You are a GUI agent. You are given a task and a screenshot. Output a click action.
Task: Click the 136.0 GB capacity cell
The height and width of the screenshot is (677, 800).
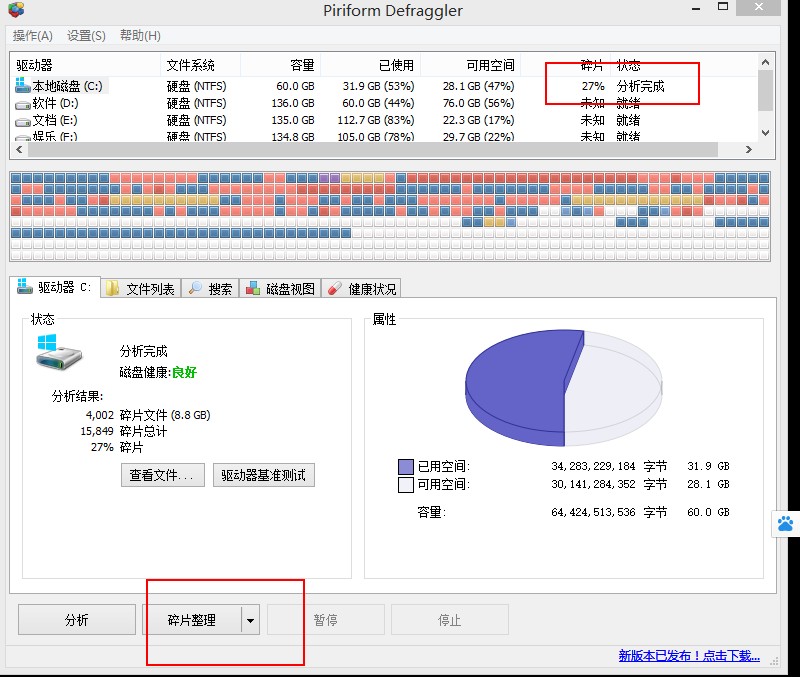[x=293, y=104]
